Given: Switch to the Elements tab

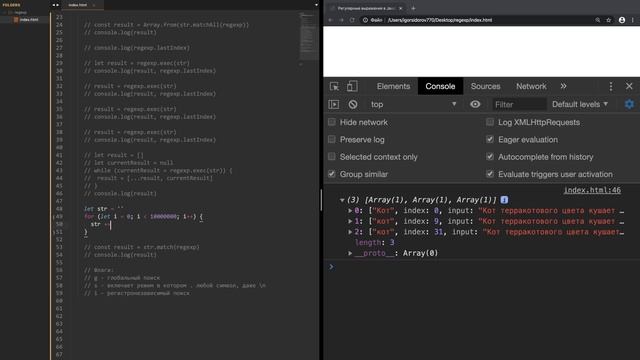Looking at the screenshot, I should tap(393, 86).
